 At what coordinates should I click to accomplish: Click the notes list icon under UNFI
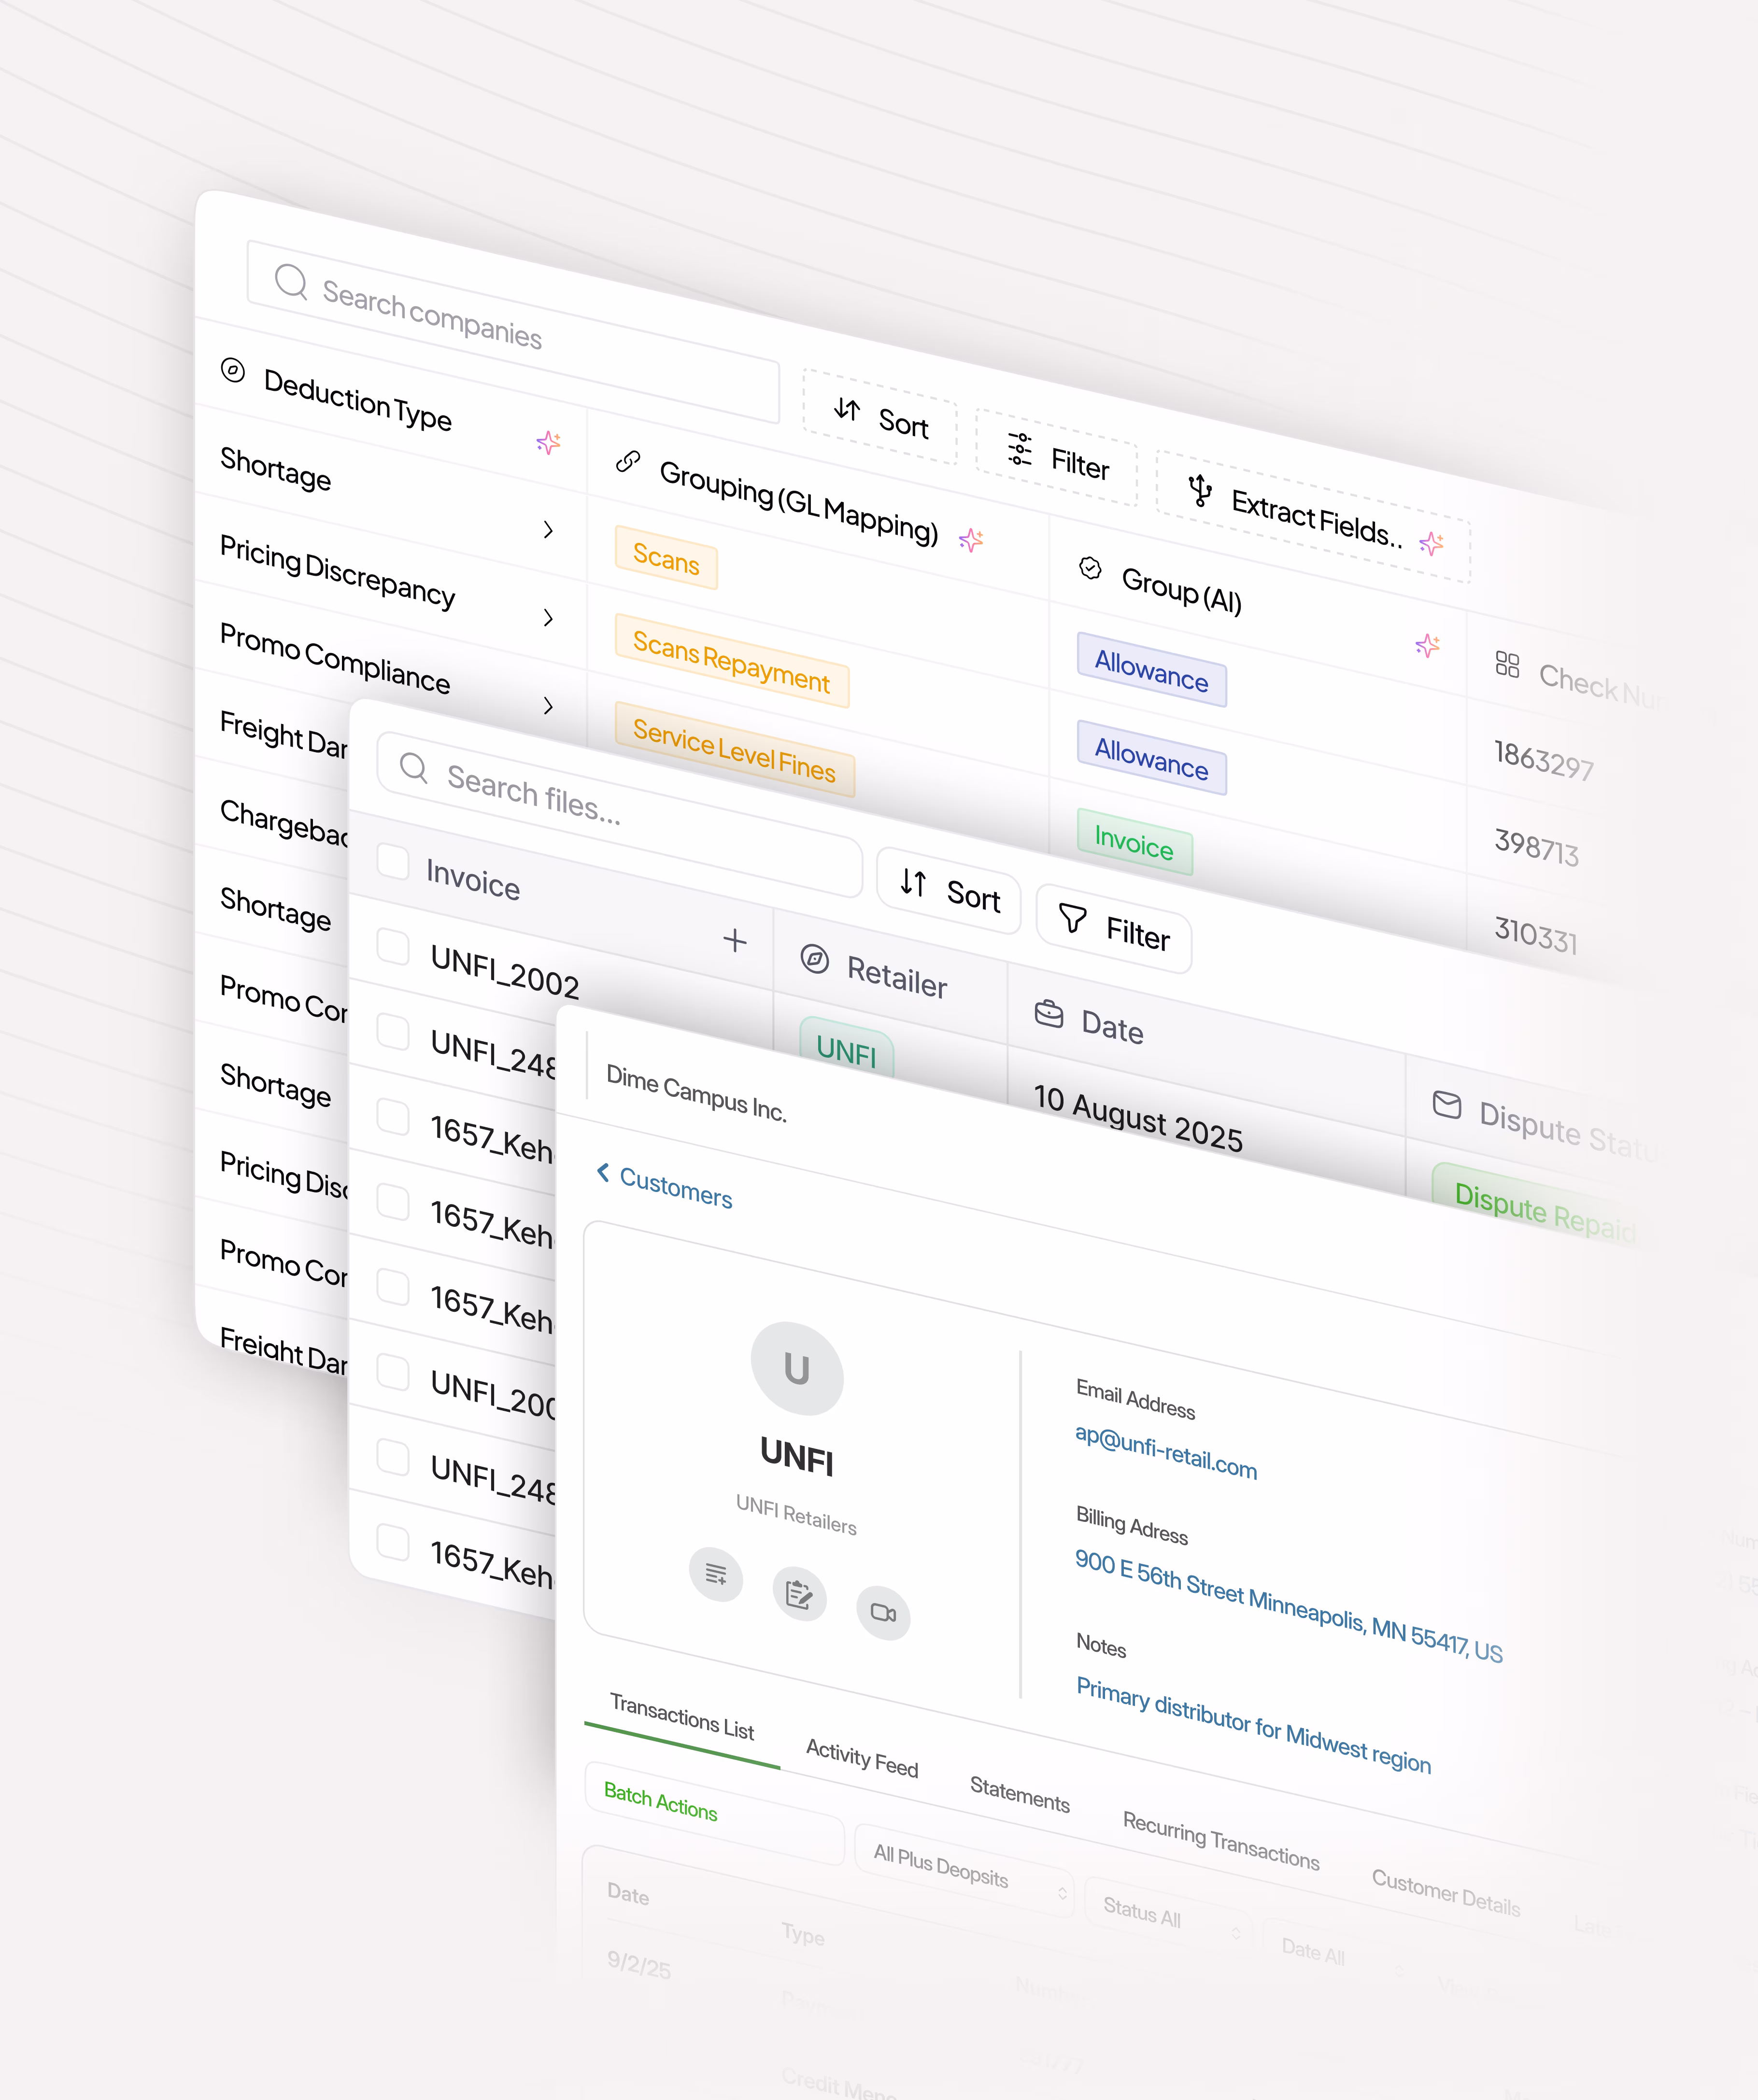[x=716, y=1574]
